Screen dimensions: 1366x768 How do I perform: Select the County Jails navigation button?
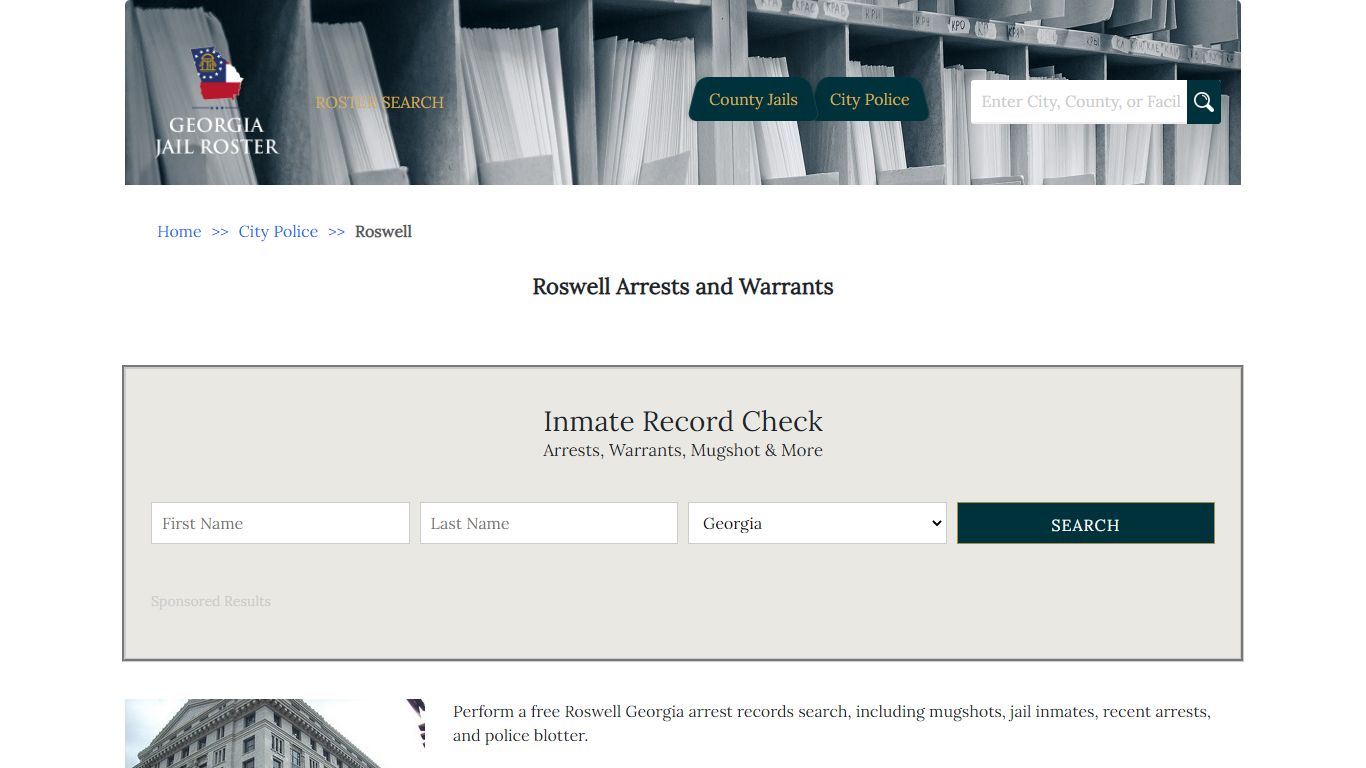coord(752,99)
